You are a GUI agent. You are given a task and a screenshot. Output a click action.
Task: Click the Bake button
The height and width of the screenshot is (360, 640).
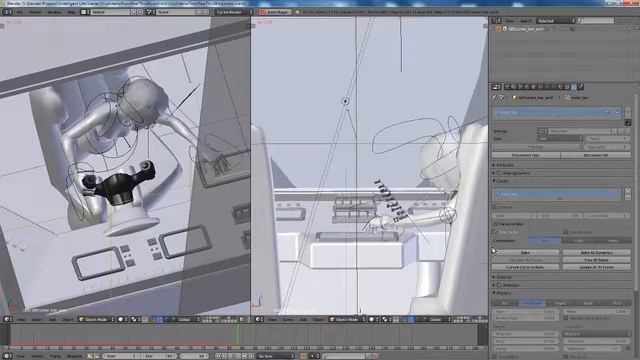point(526,253)
